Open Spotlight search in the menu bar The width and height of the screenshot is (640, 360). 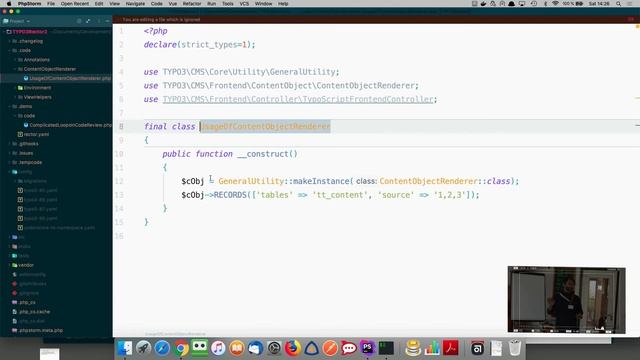tap(619, 4)
